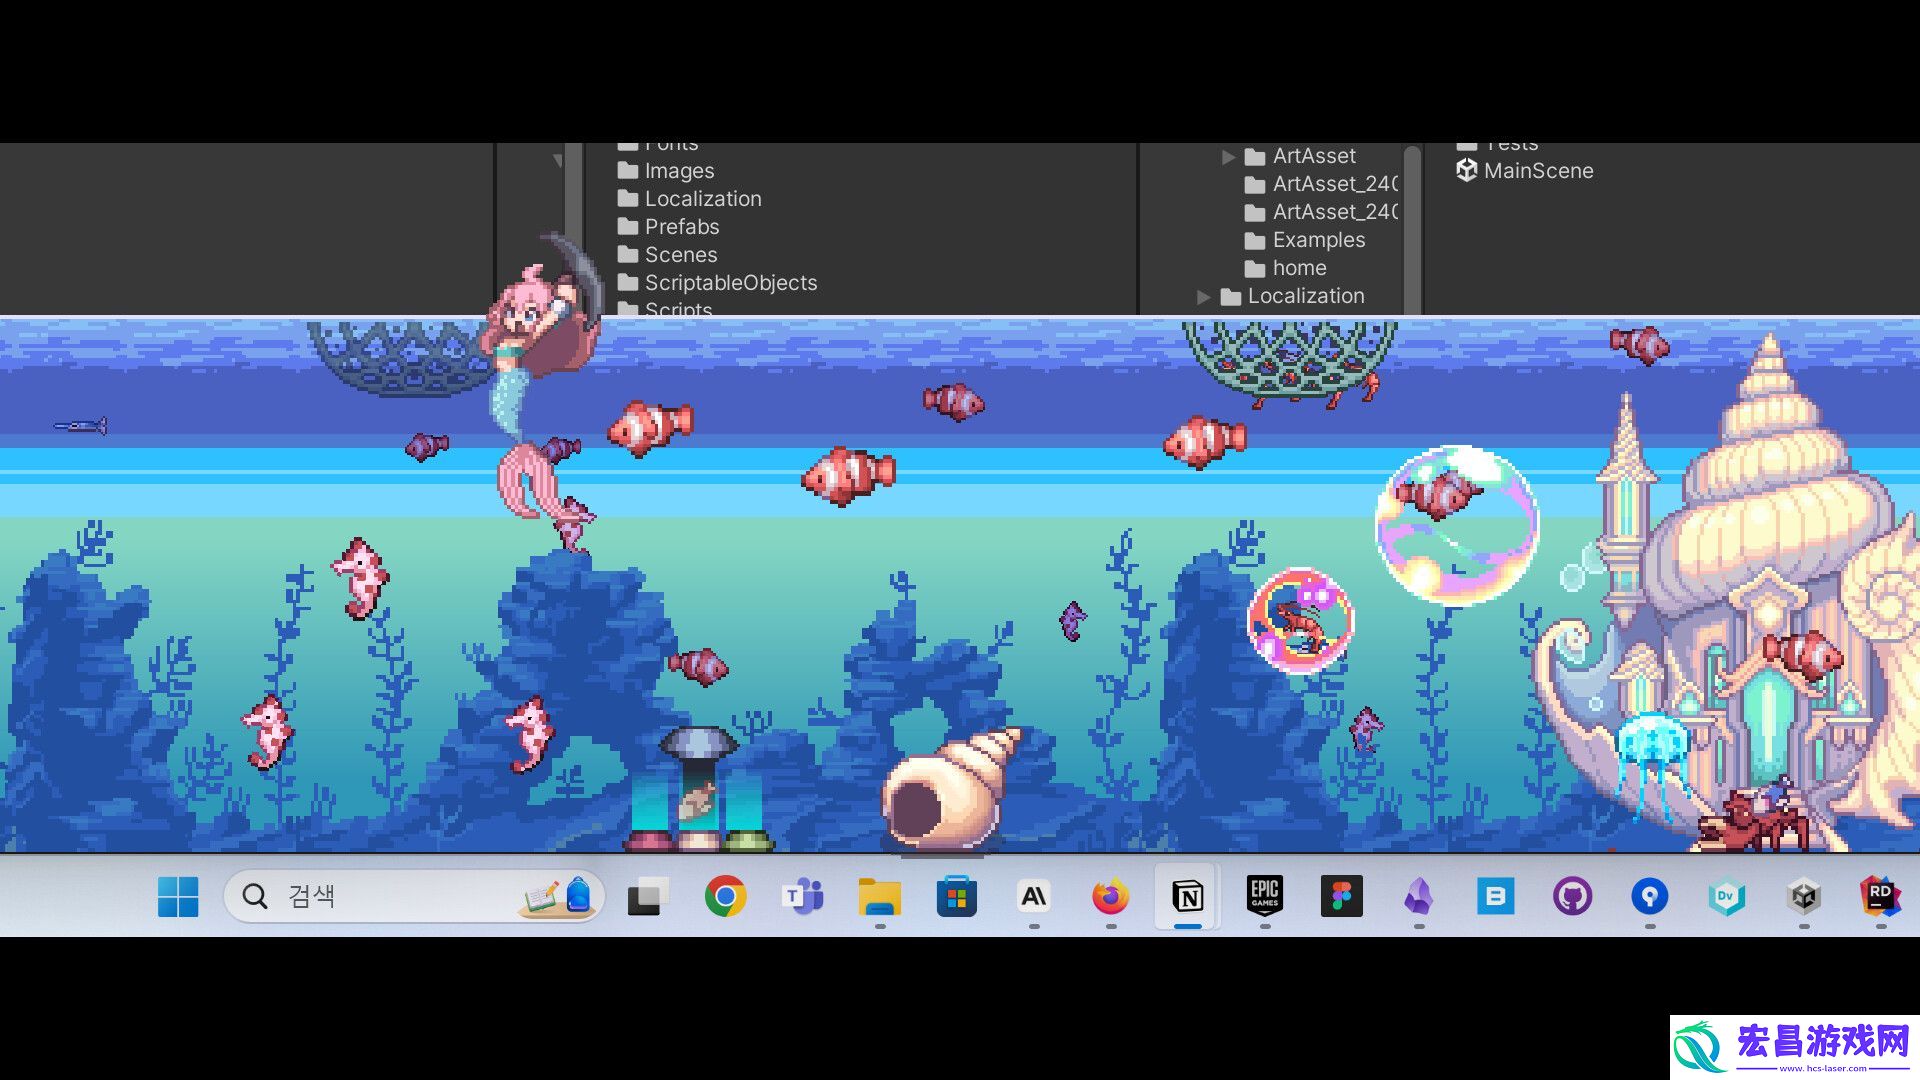The image size is (1920, 1080).
Task: Expand the Localization folder arrow in the tree
Action: pyautogui.click(x=1203, y=297)
